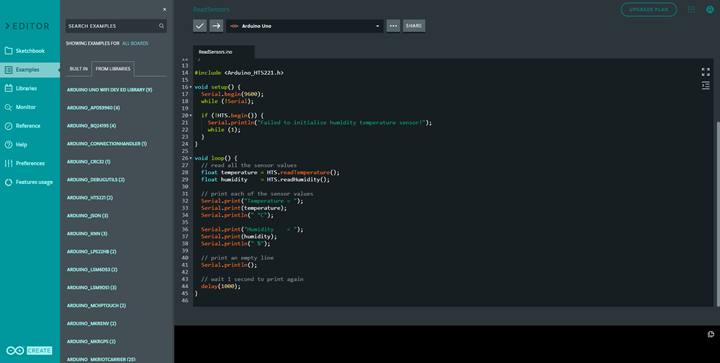The width and height of the screenshot is (720, 363).
Task: Open Examples in the sidebar
Action: coord(30,70)
